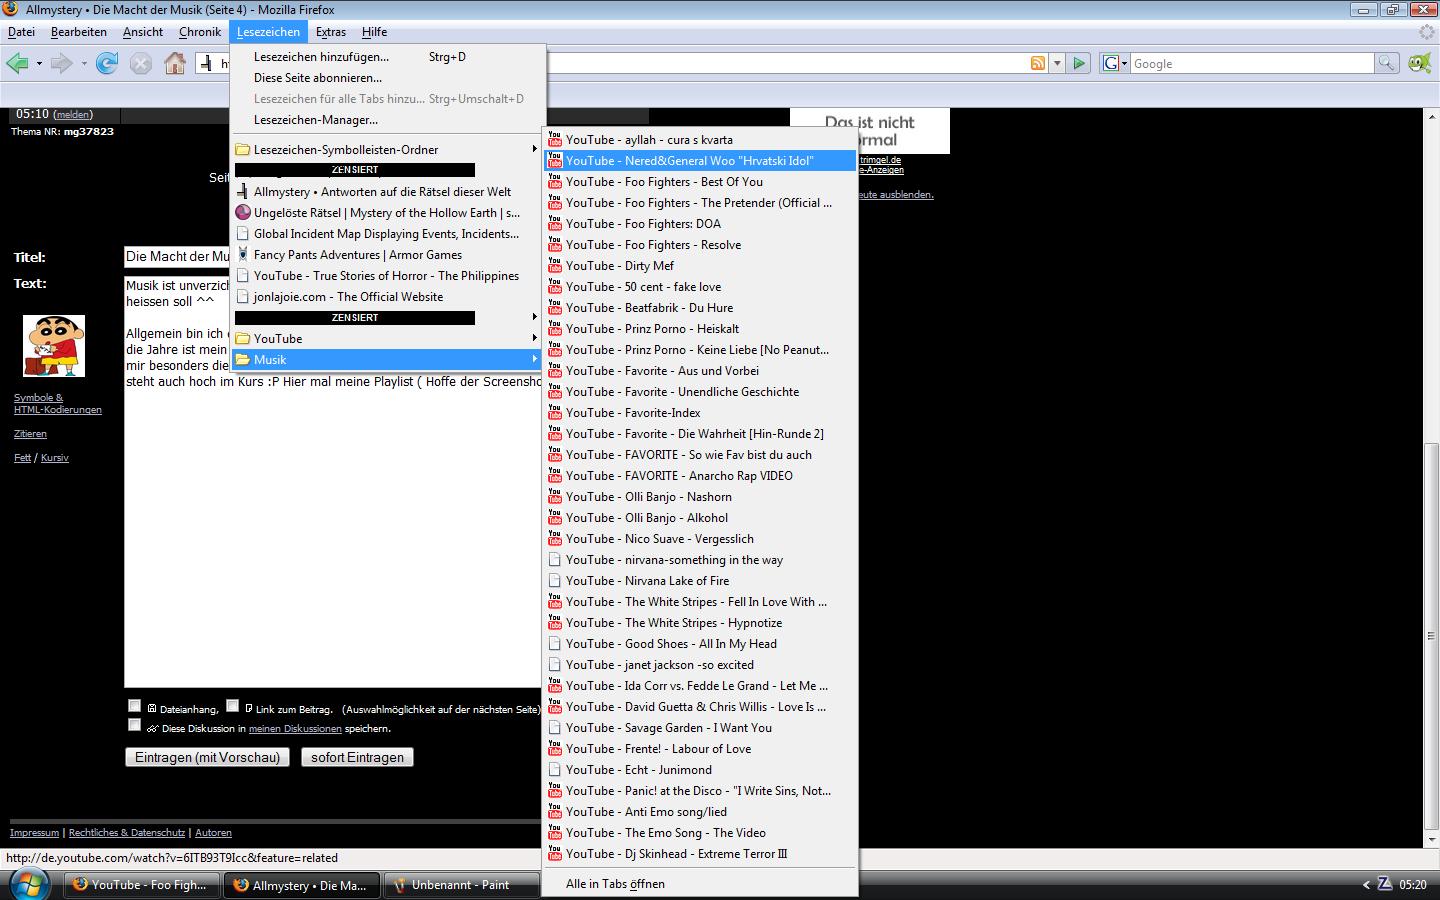Choose Alle in Tabs öffnen

[700, 884]
